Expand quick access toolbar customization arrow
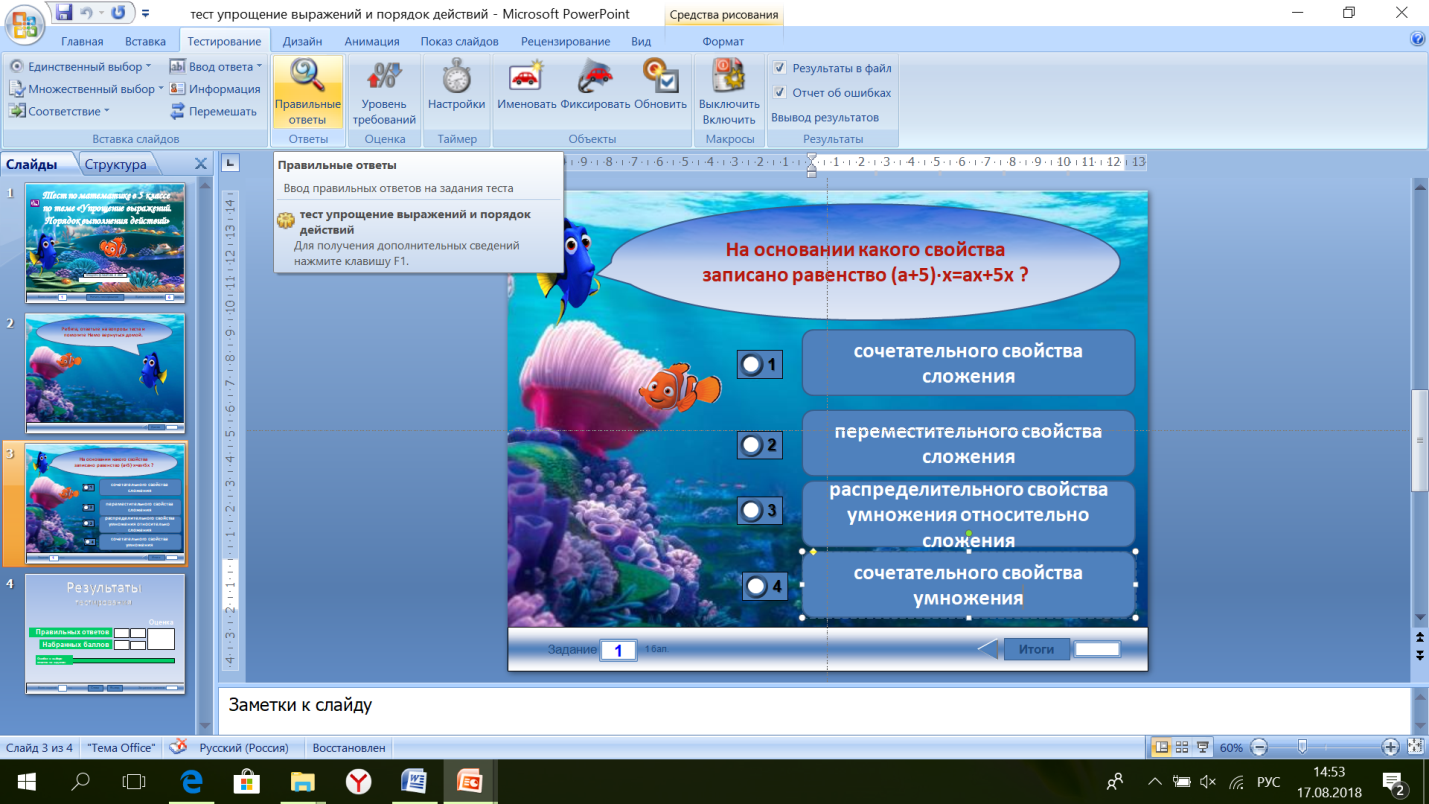This screenshot has width=1429, height=804. [x=146, y=14]
